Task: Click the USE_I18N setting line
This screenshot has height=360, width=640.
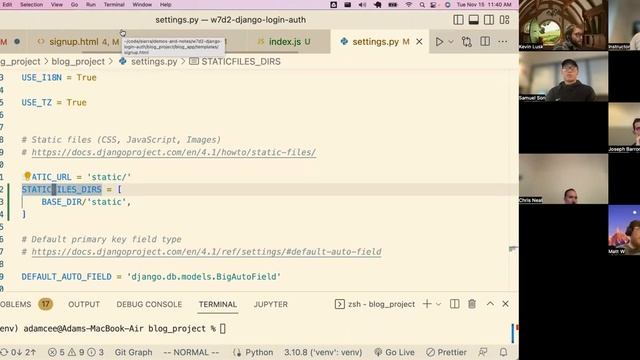Action: pos(59,78)
